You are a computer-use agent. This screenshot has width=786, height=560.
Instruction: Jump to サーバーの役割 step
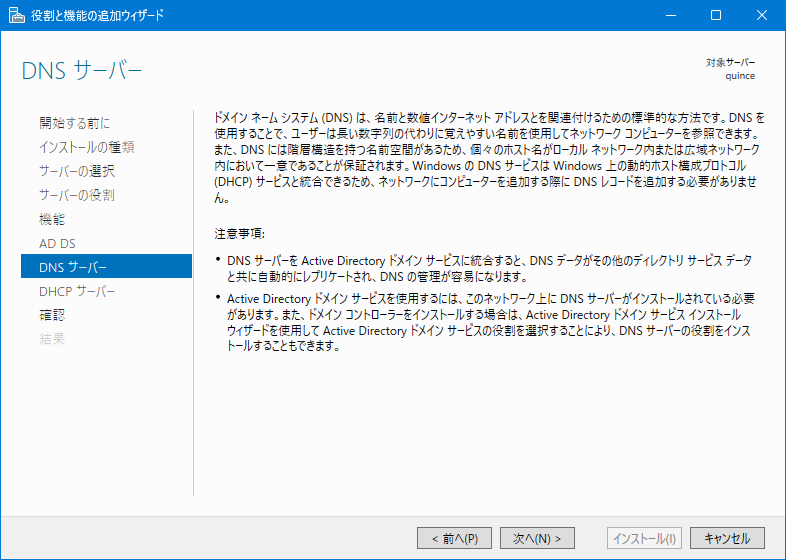tap(77, 195)
